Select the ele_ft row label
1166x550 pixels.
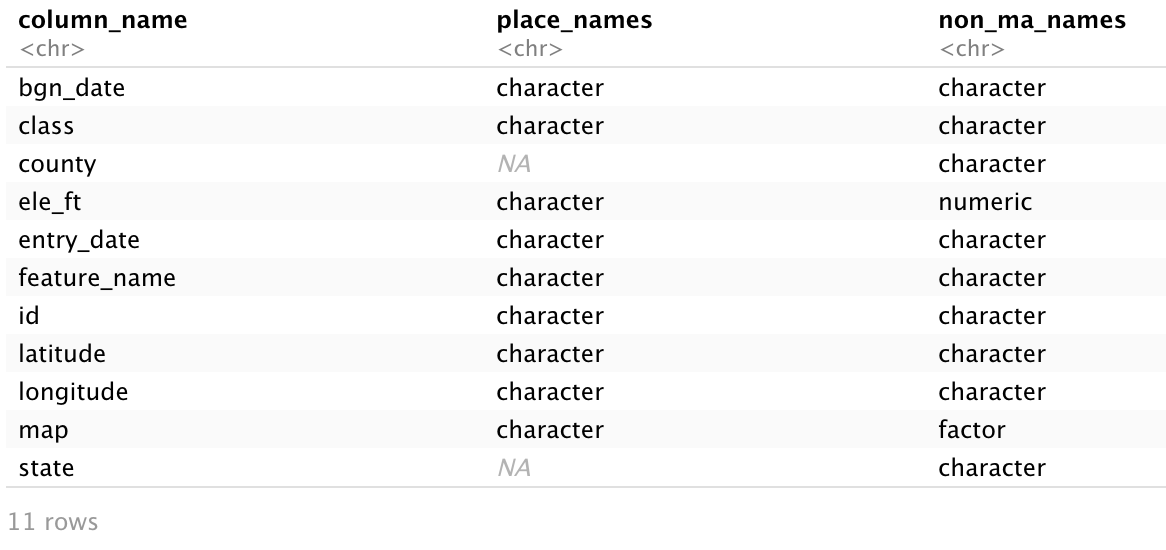click(50, 202)
